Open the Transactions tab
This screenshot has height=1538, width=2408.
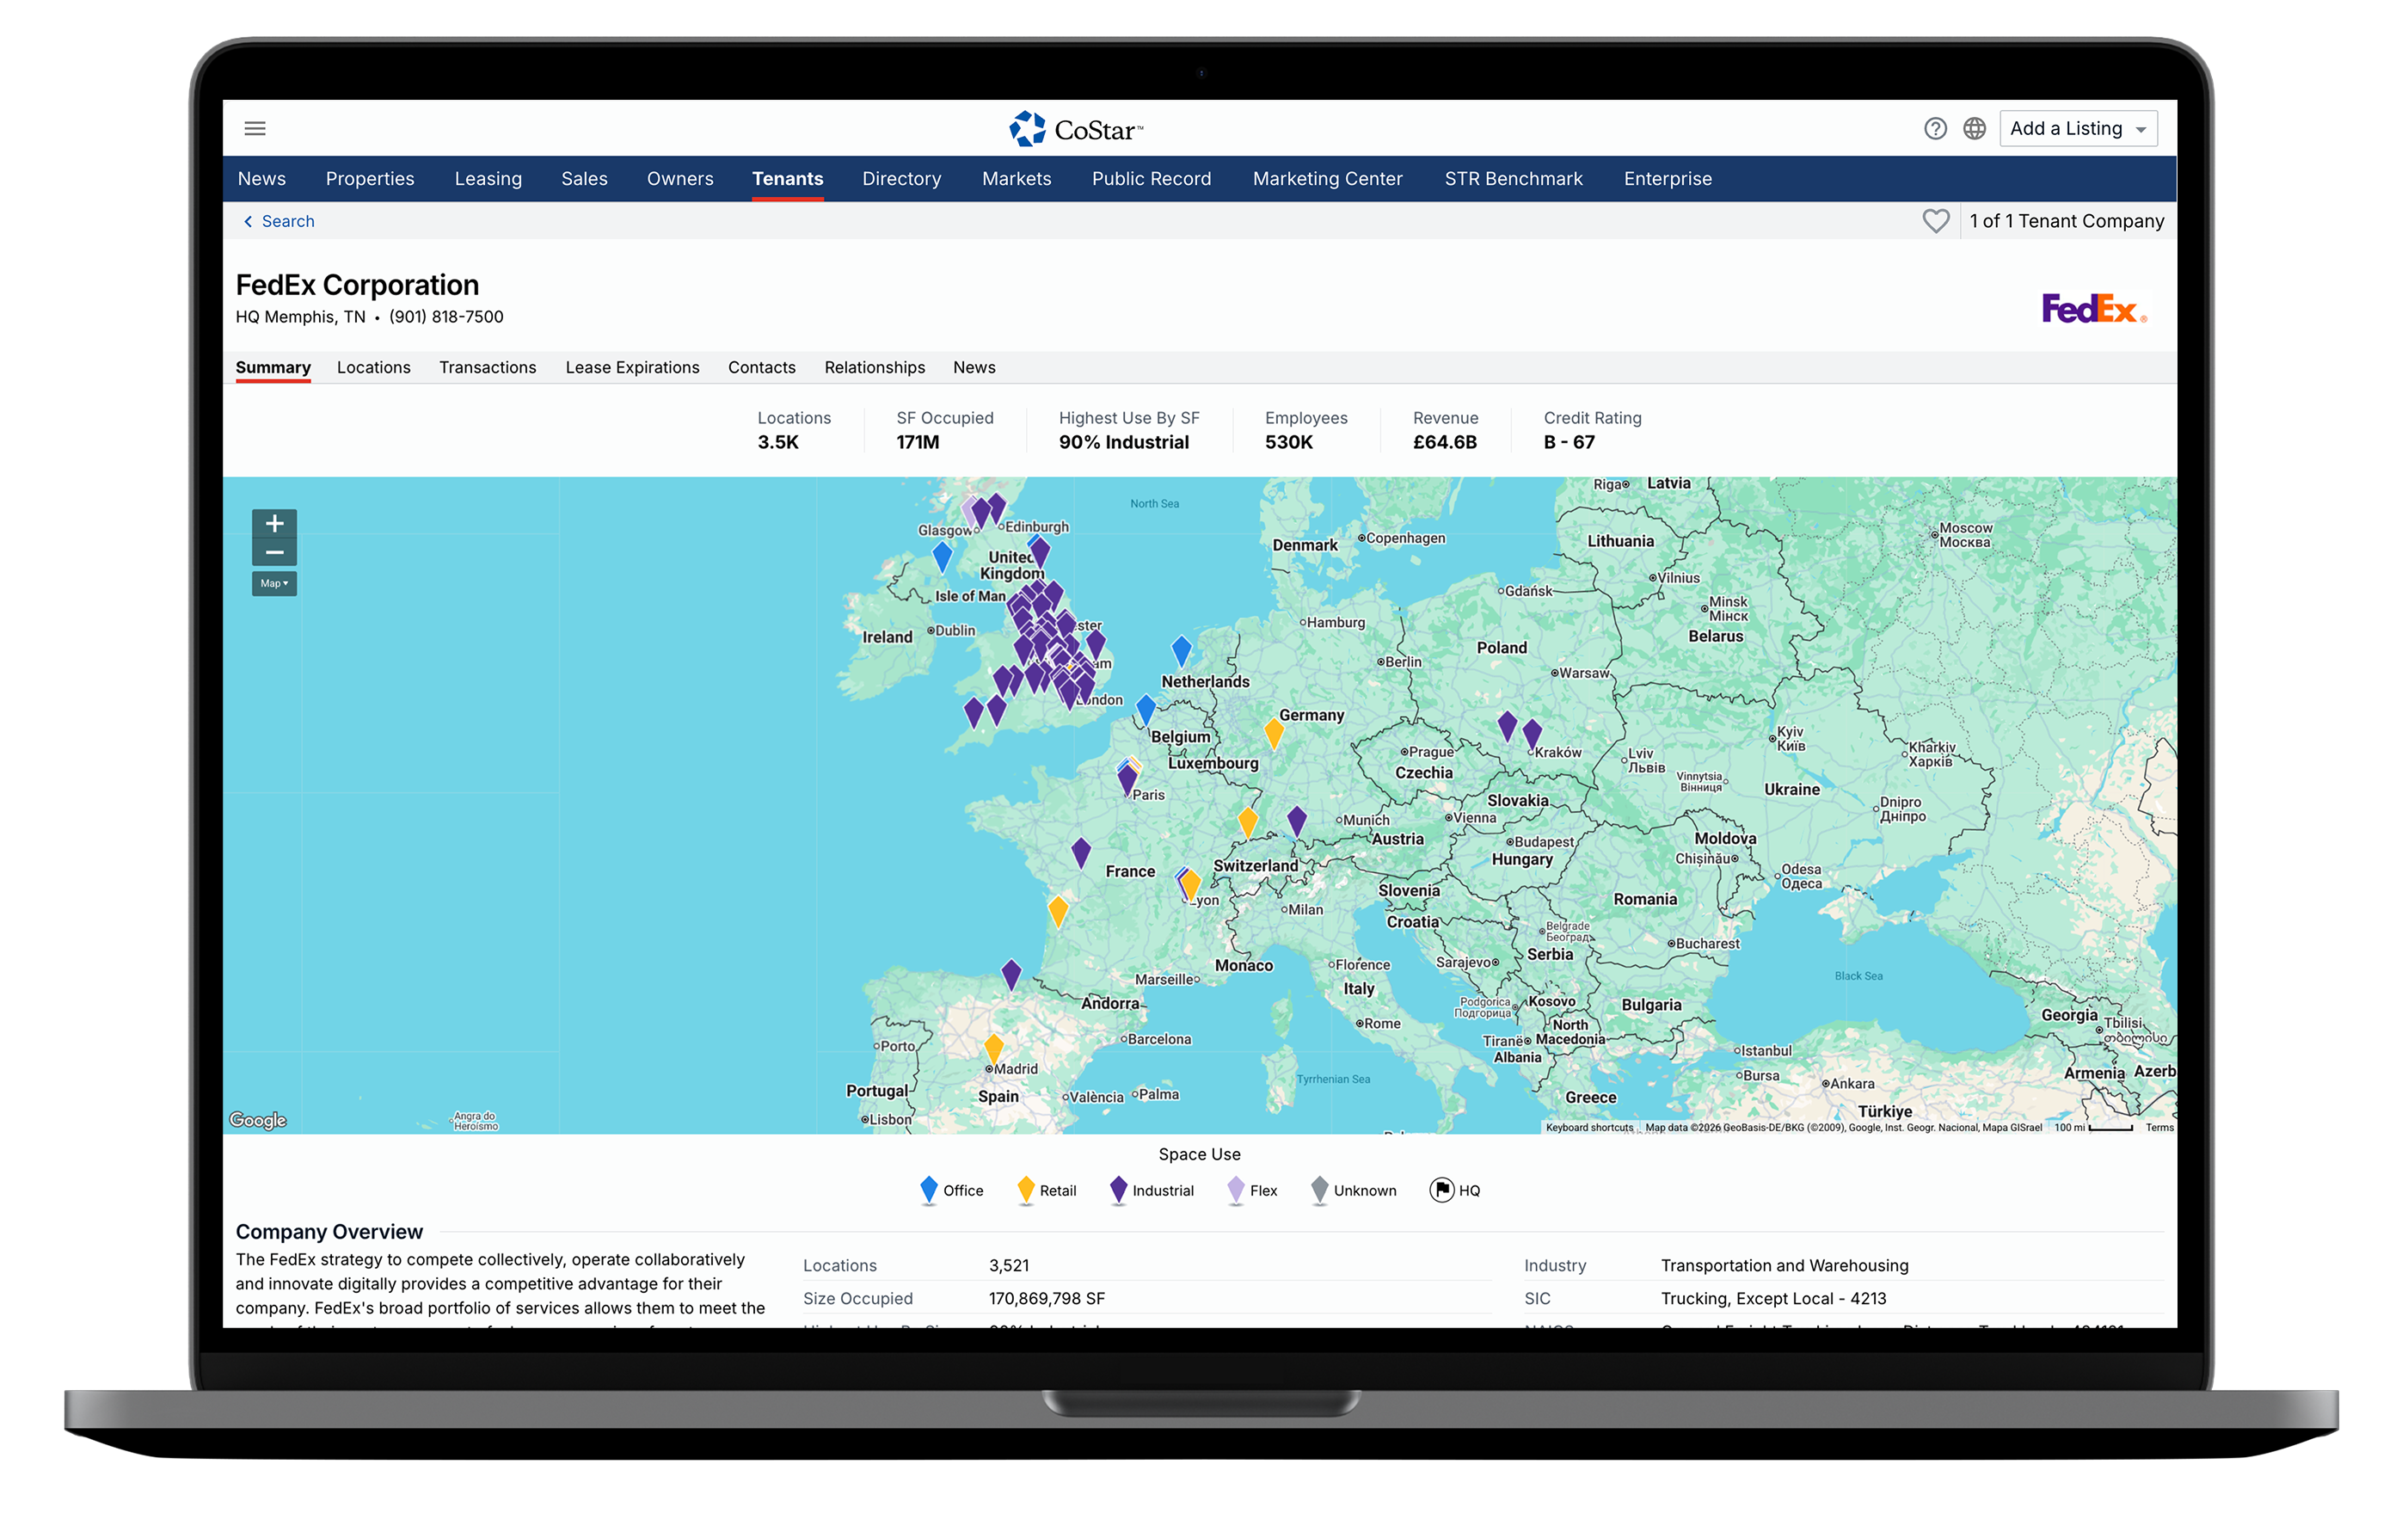[487, 367]
